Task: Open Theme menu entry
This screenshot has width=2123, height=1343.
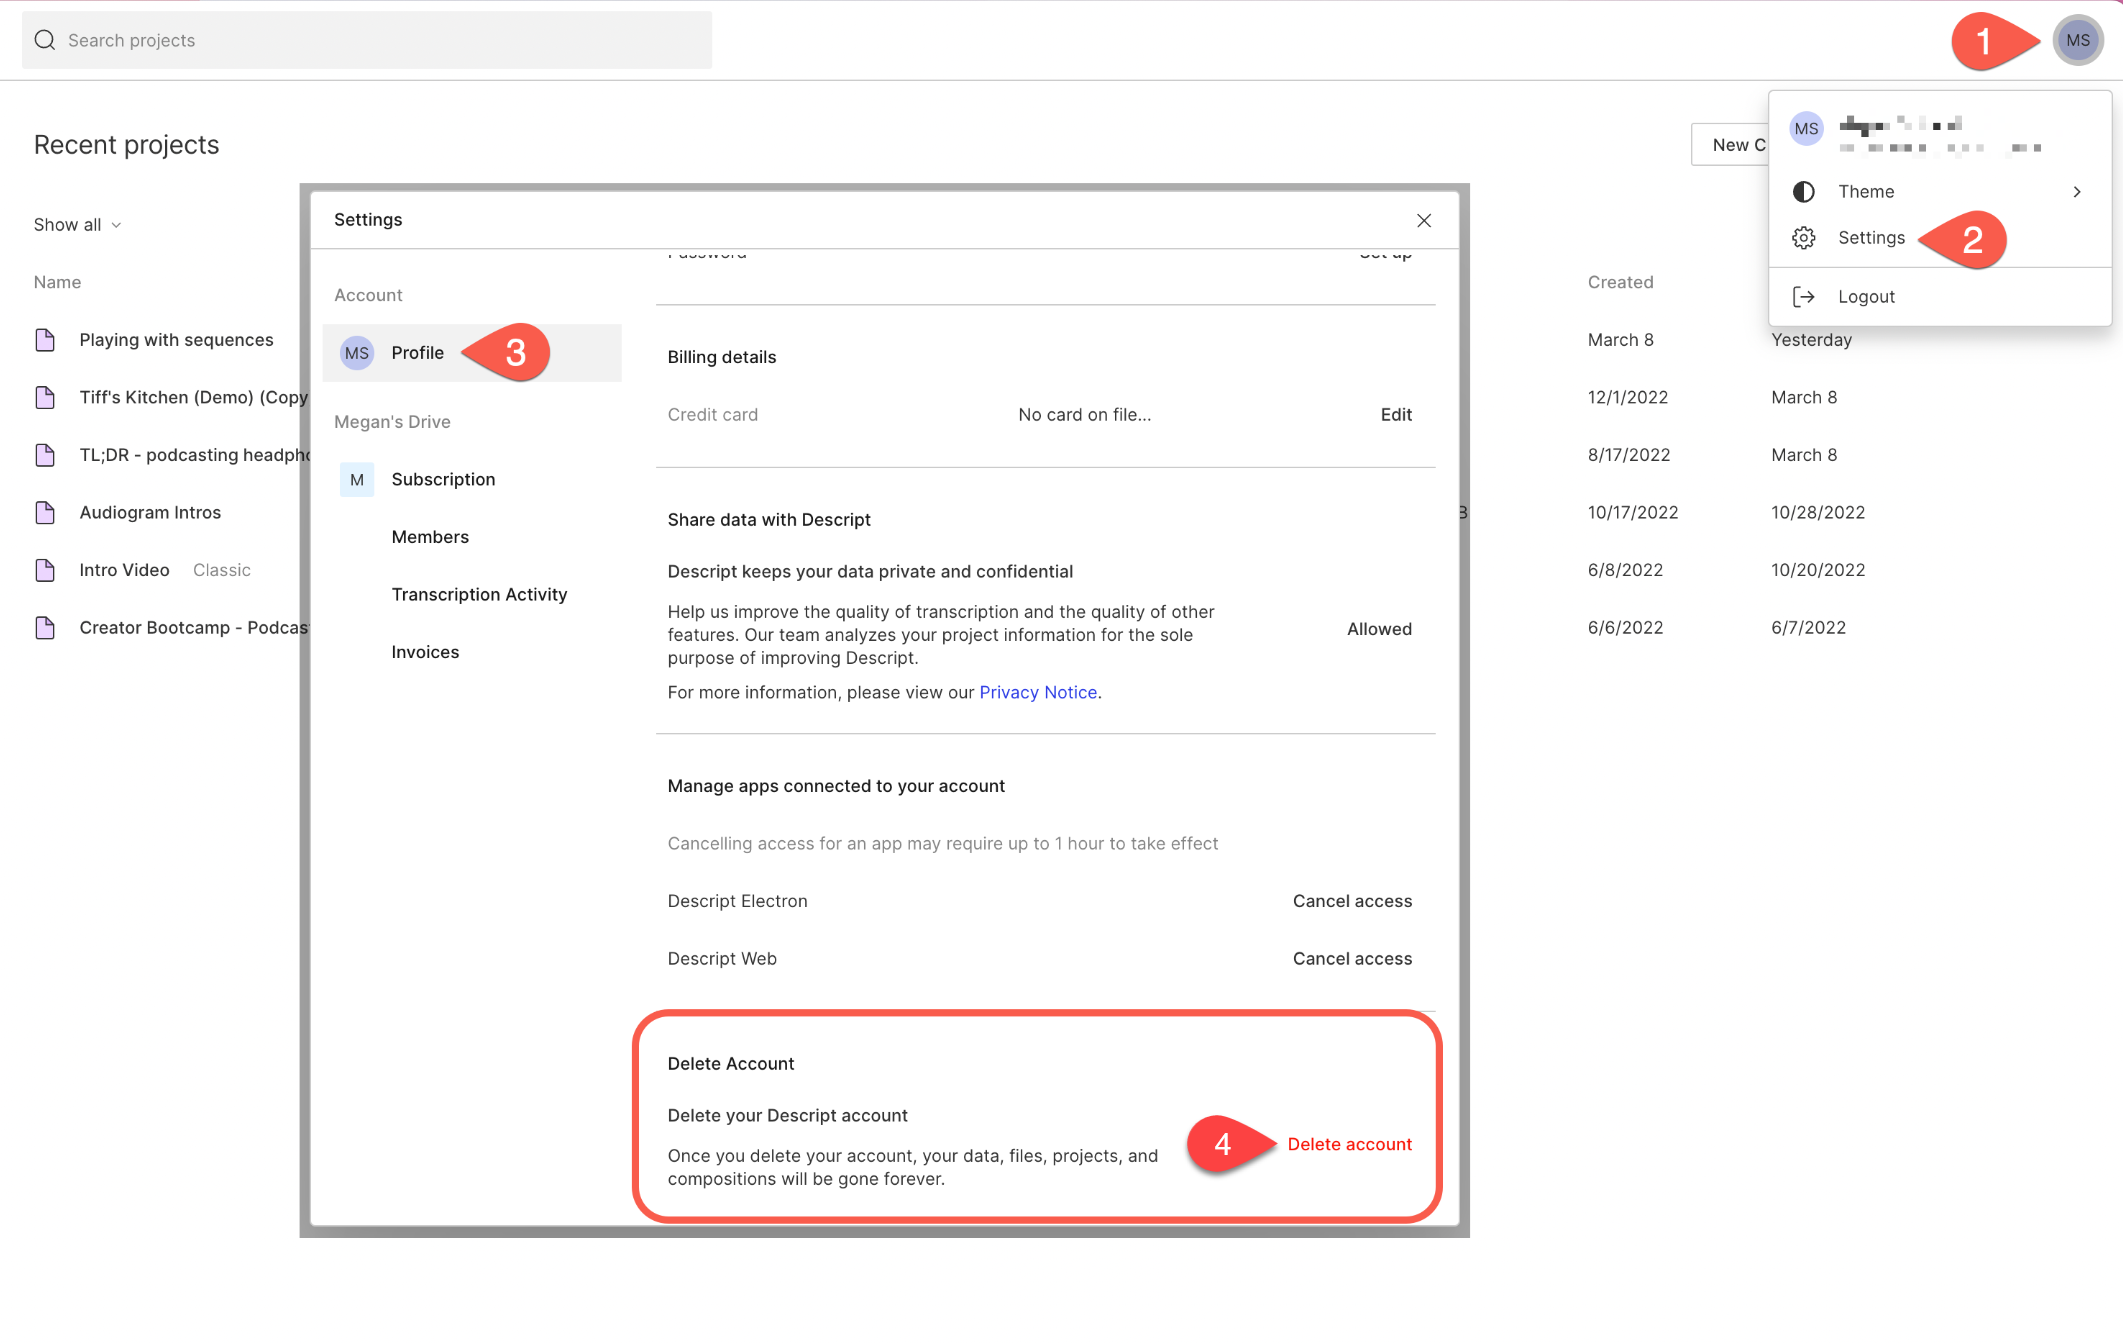Action: coord(1939,191)
